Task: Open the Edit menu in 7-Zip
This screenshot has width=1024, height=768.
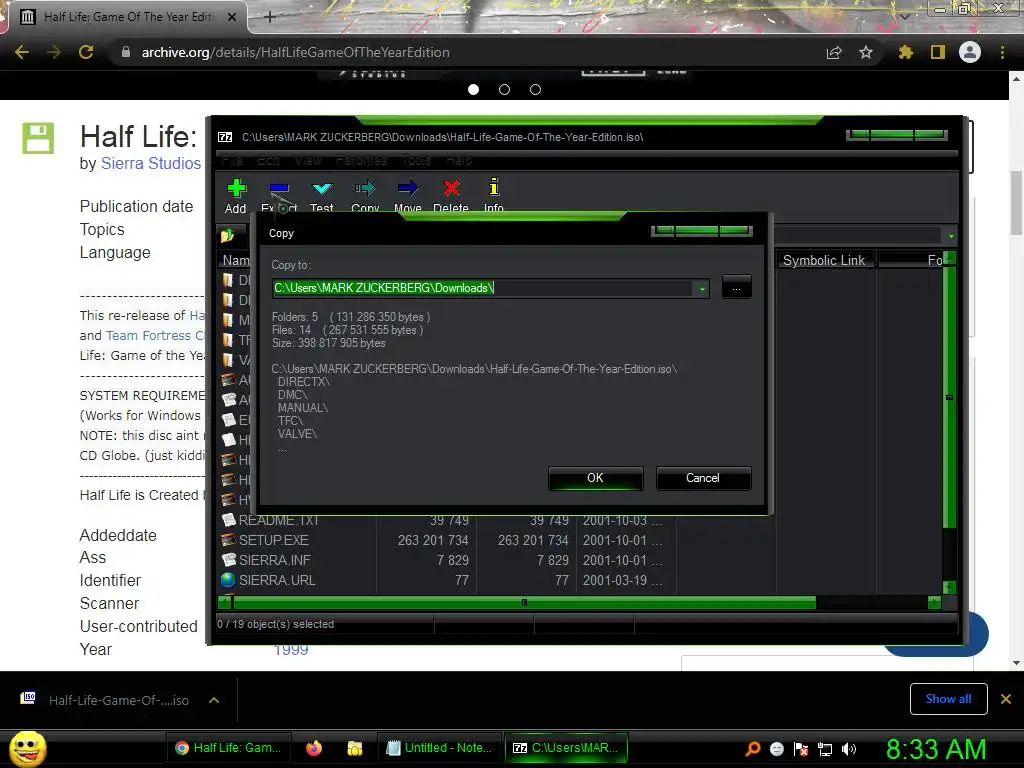Action: pyautogui.click(x=268, y=161)
